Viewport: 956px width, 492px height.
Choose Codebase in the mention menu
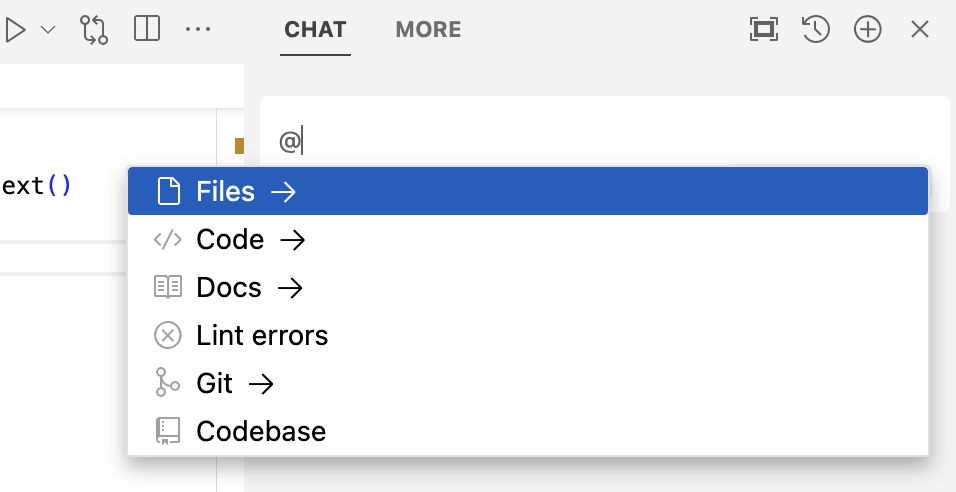261,432
